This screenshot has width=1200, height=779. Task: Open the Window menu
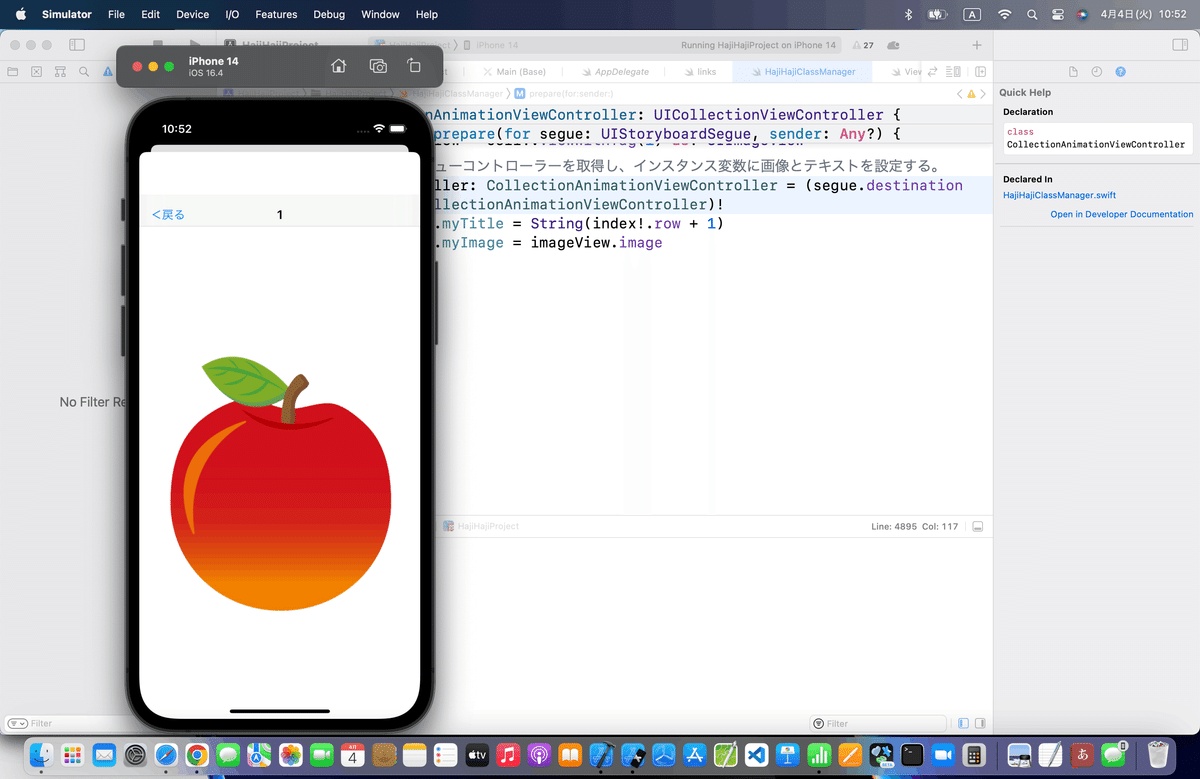click(x=380, y=15)
